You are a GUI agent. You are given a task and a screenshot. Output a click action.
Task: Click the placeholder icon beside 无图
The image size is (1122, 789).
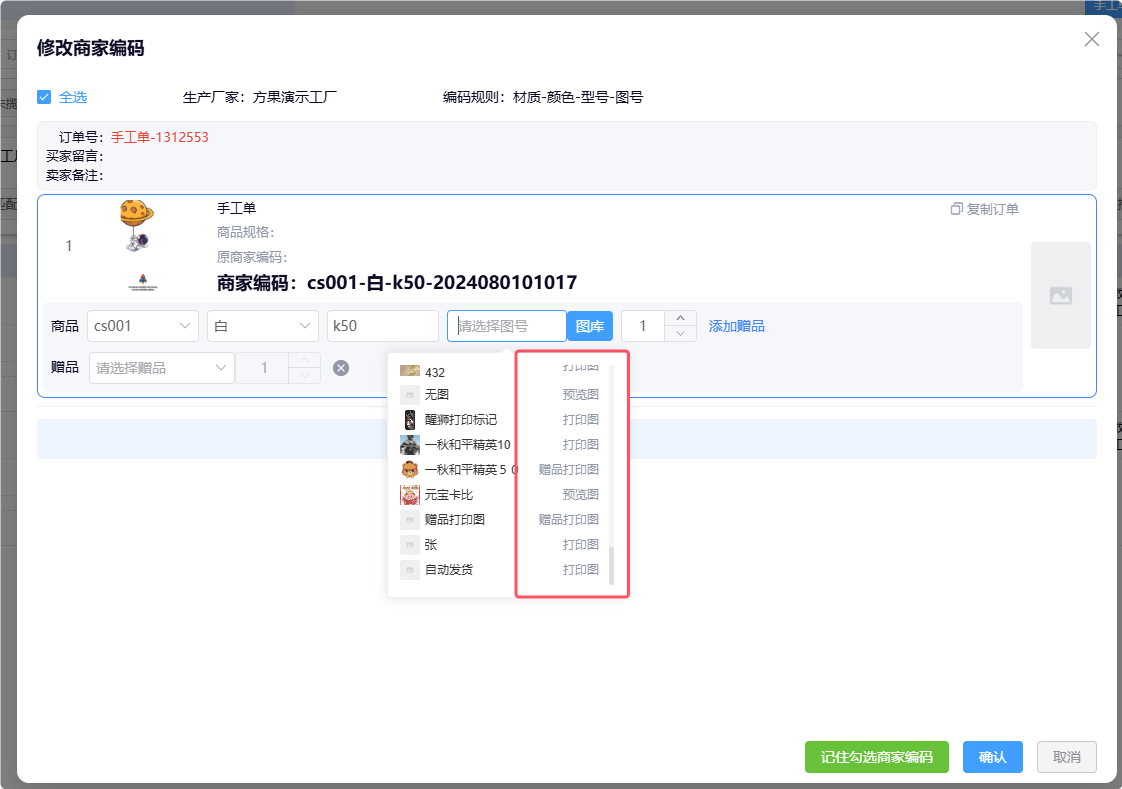pyautogui.click(x=409, y=394)
